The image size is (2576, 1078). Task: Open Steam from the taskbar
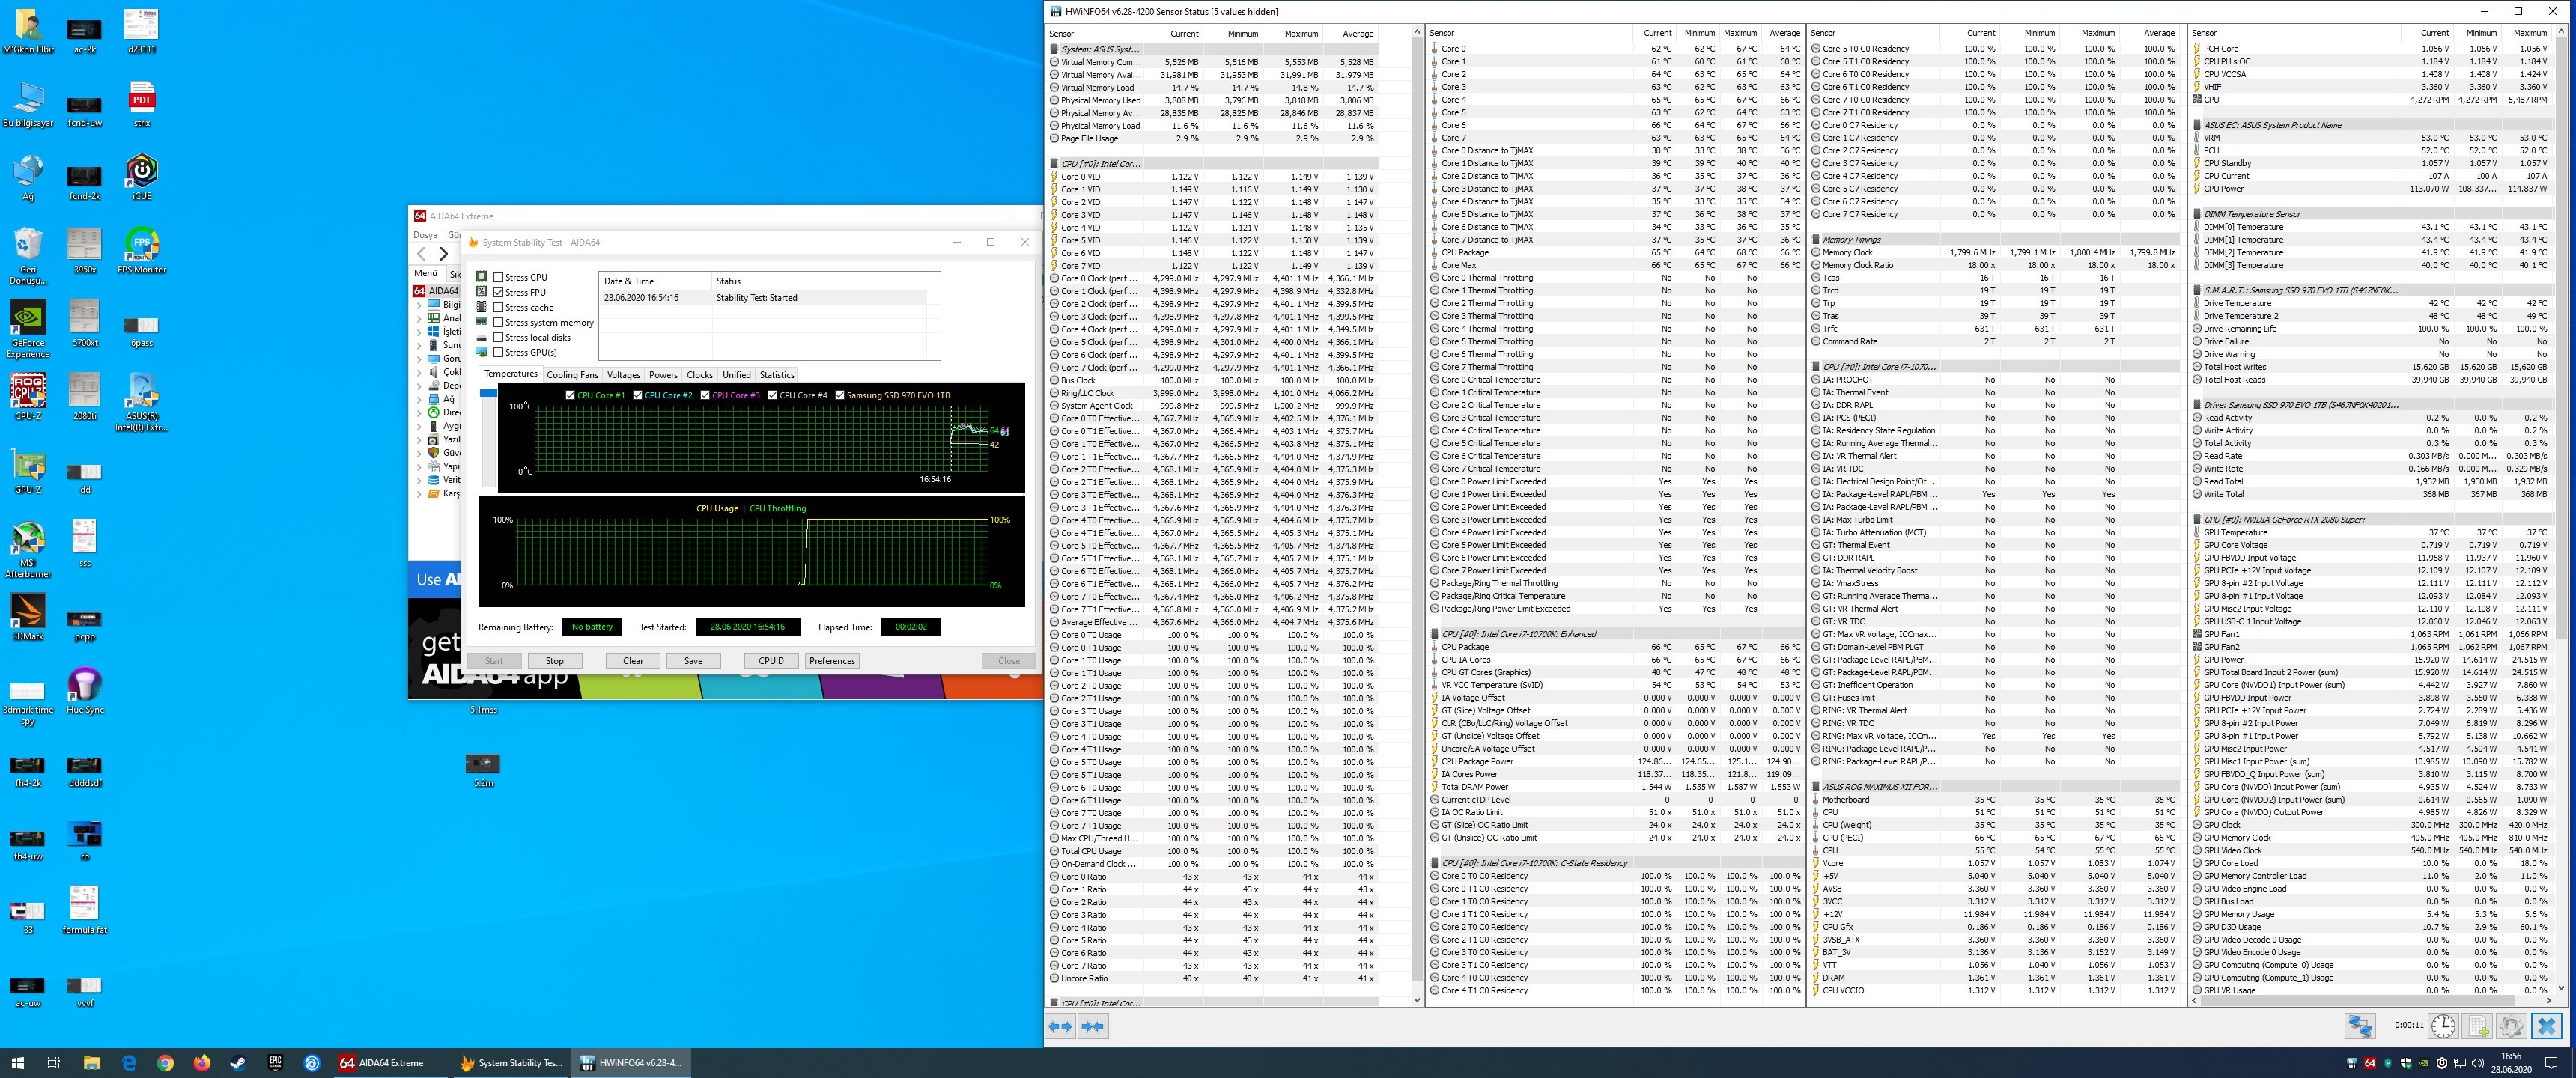[238, 1063]
